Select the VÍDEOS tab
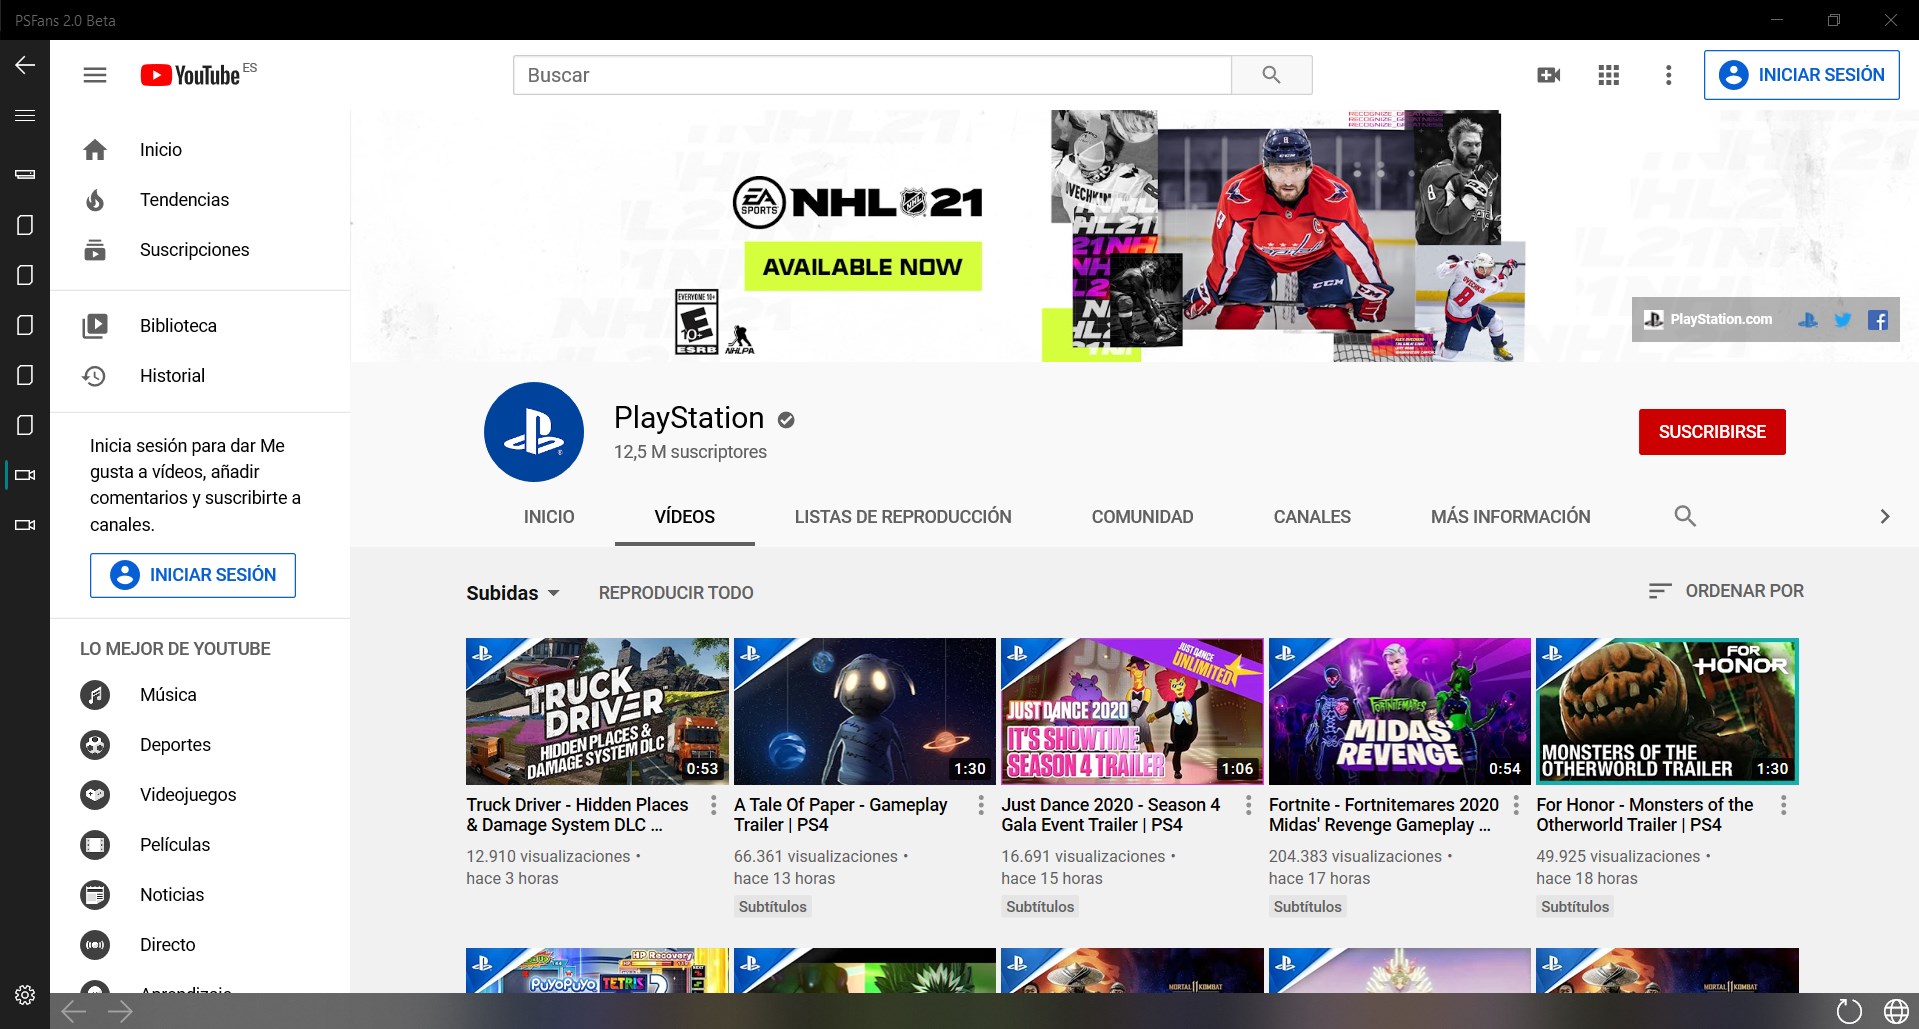 pos(685,517)
